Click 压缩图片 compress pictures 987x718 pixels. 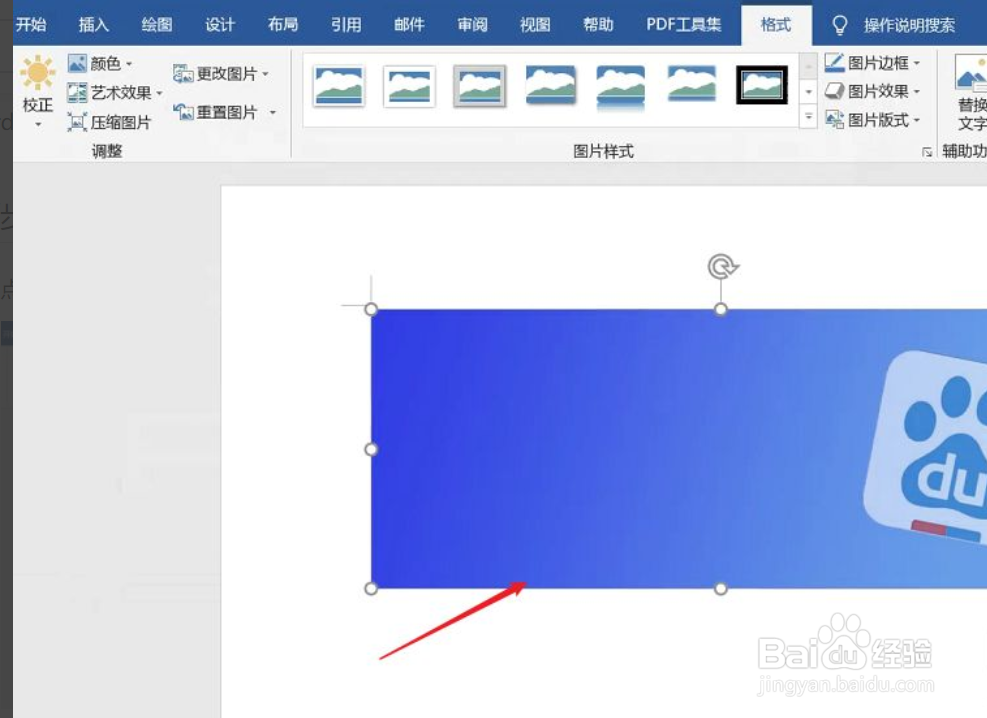coord(110,122)
